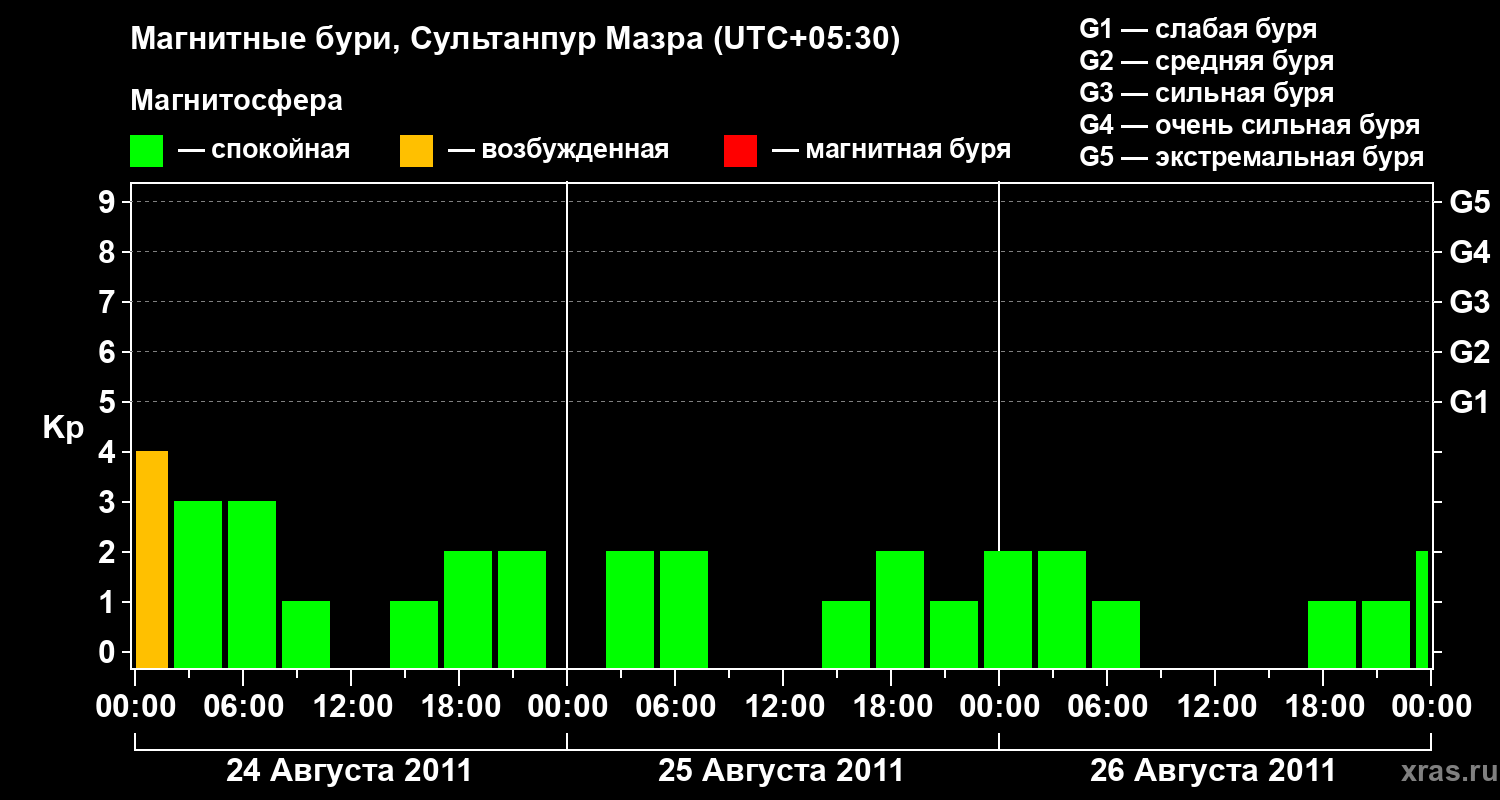Click the '26 Августа 2011' date label

tap(1213, 771)
